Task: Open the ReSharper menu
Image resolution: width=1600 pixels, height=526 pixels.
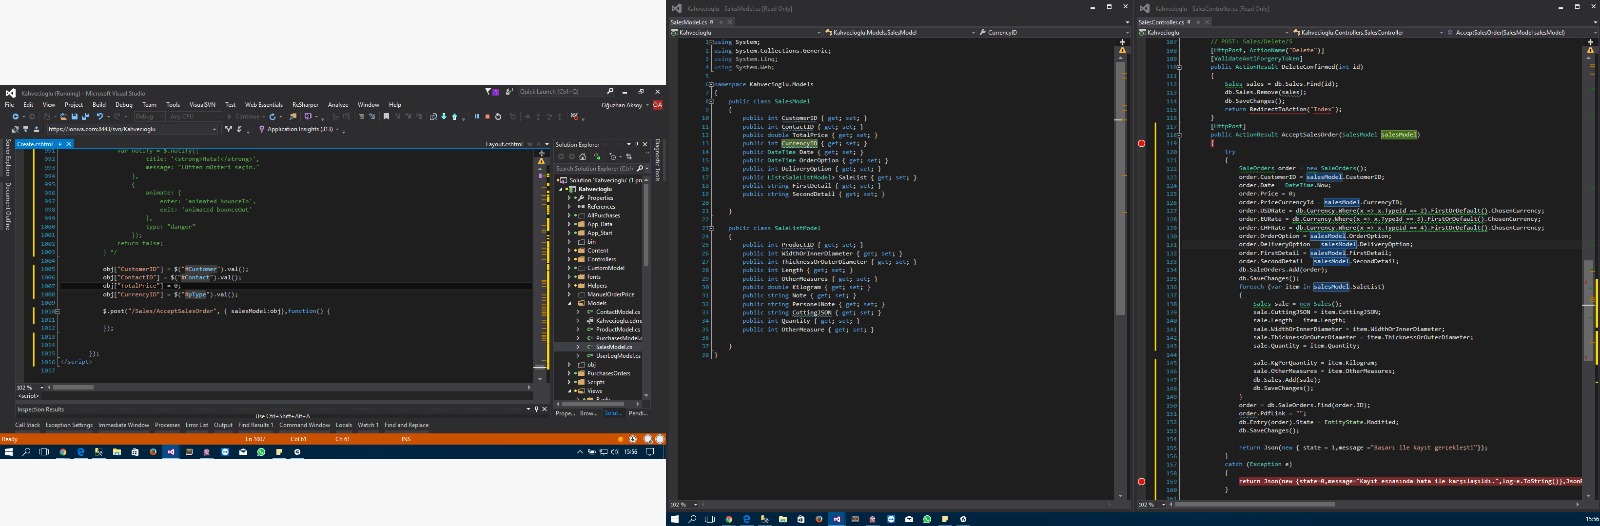Action: (305, 104)
